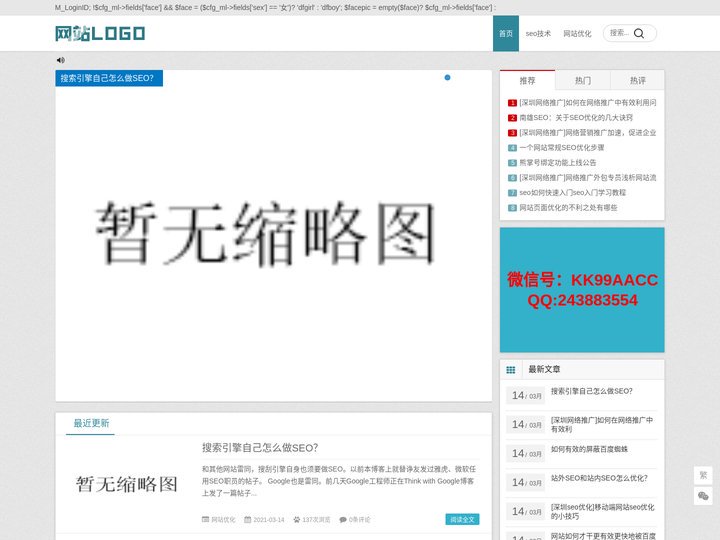
Task: Click the floating WeChat icon
Action: [703, 496]
